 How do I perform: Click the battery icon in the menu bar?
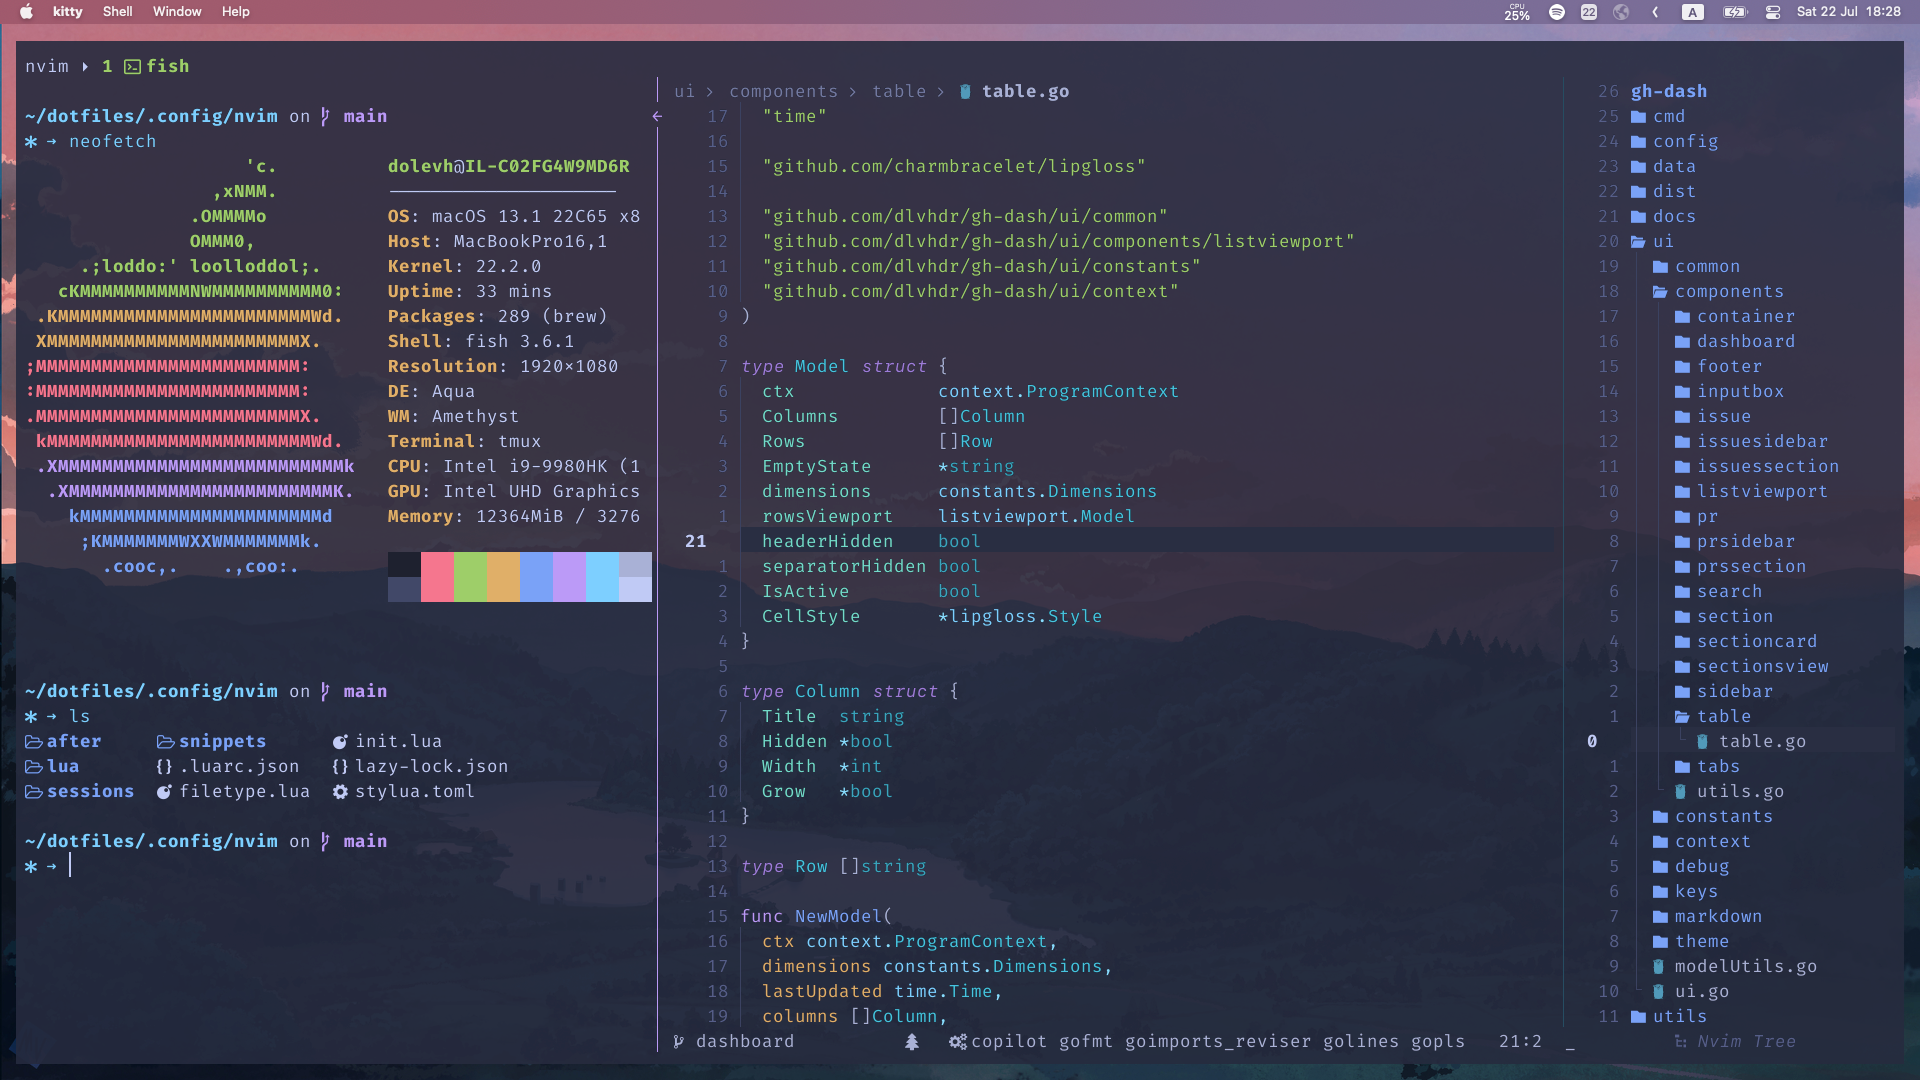(x=1735, y=12)
